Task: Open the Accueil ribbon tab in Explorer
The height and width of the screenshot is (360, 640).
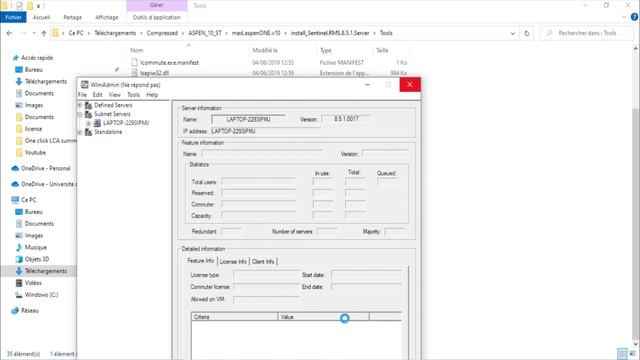Action: [x=41, y=17]
